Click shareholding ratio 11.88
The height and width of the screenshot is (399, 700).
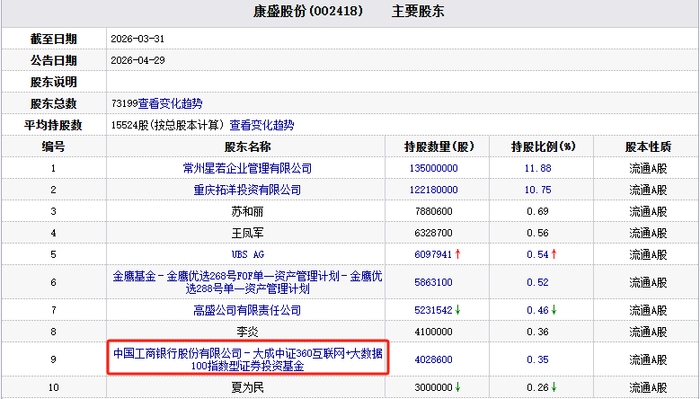[x=538, y=168]
